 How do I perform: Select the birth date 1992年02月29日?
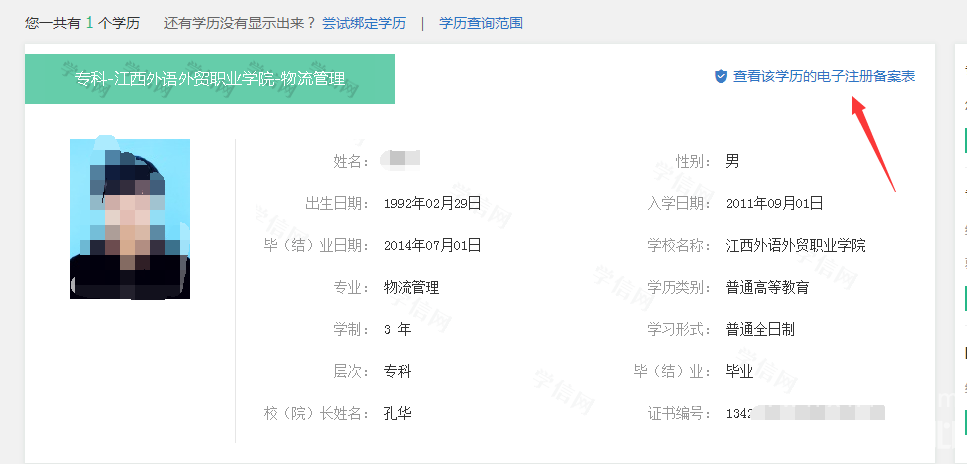[432, 203]
